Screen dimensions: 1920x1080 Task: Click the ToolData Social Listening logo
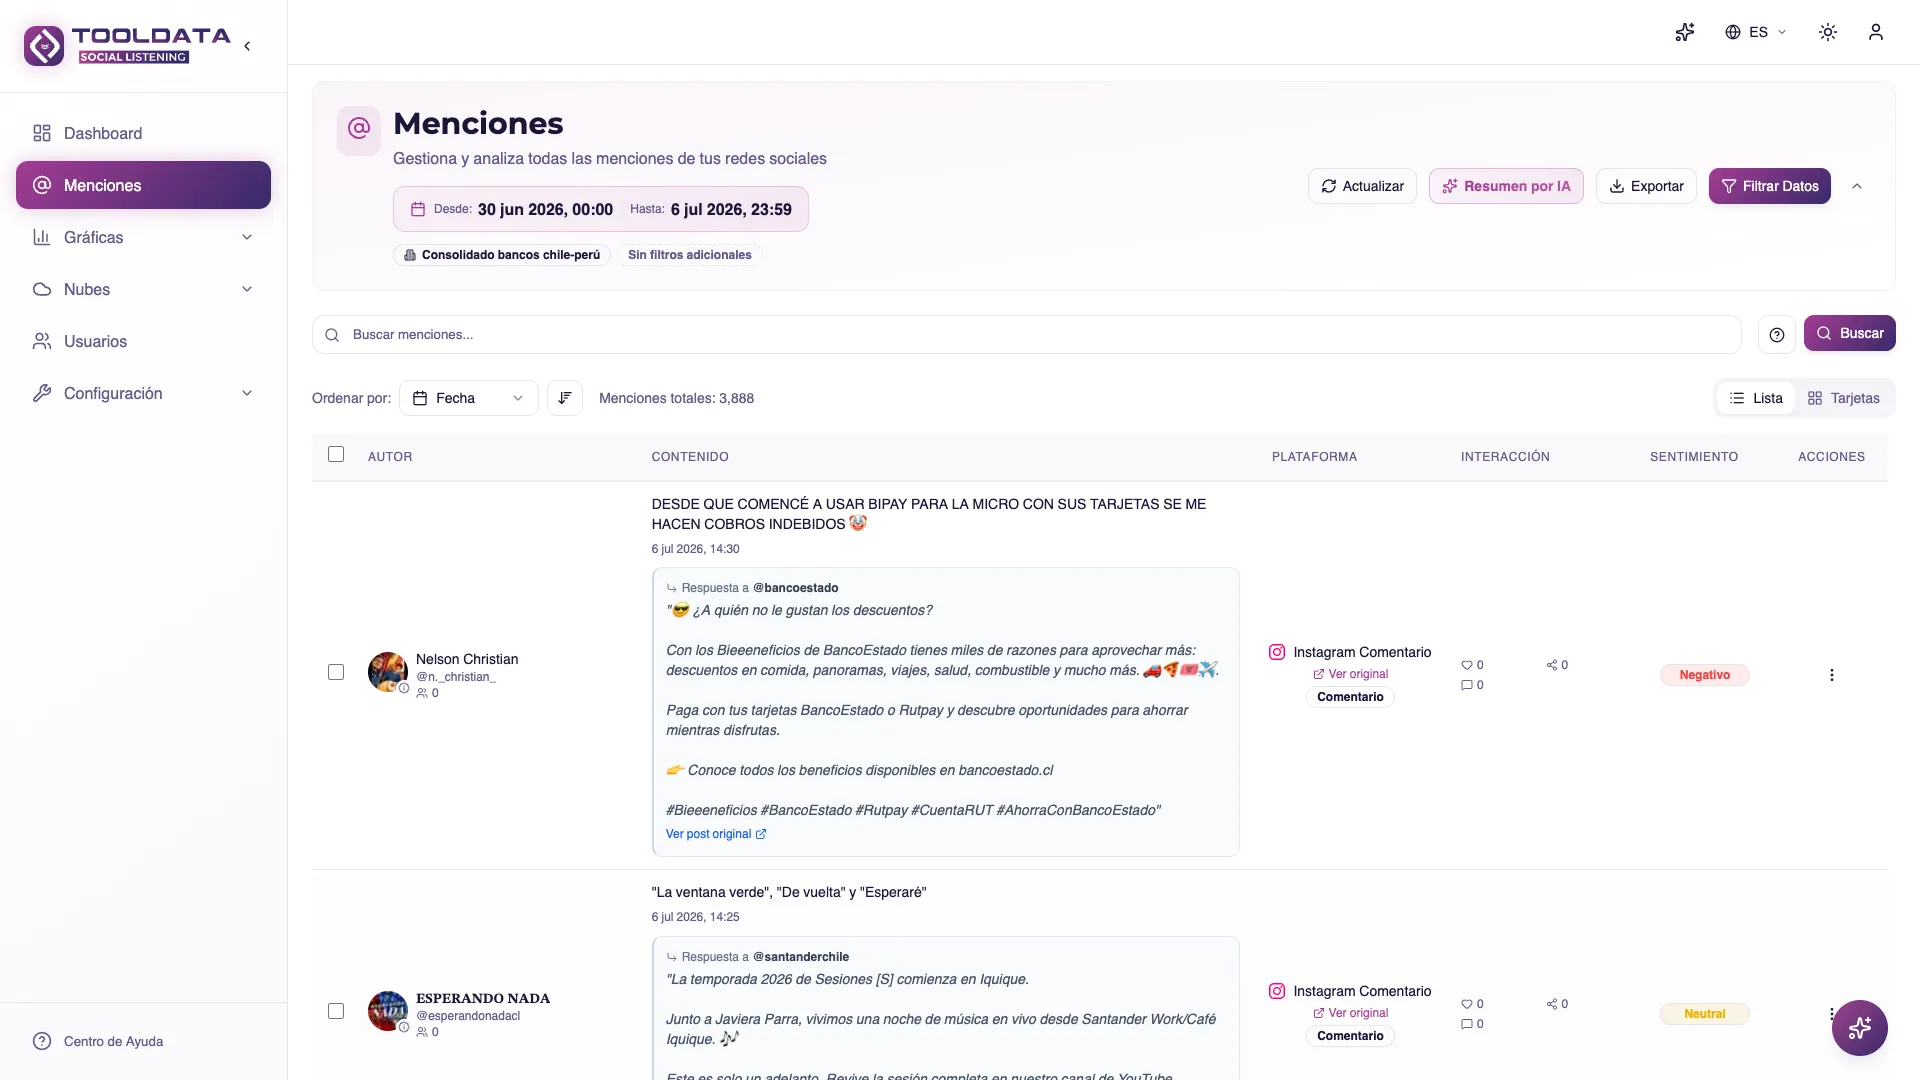point(127,45)
